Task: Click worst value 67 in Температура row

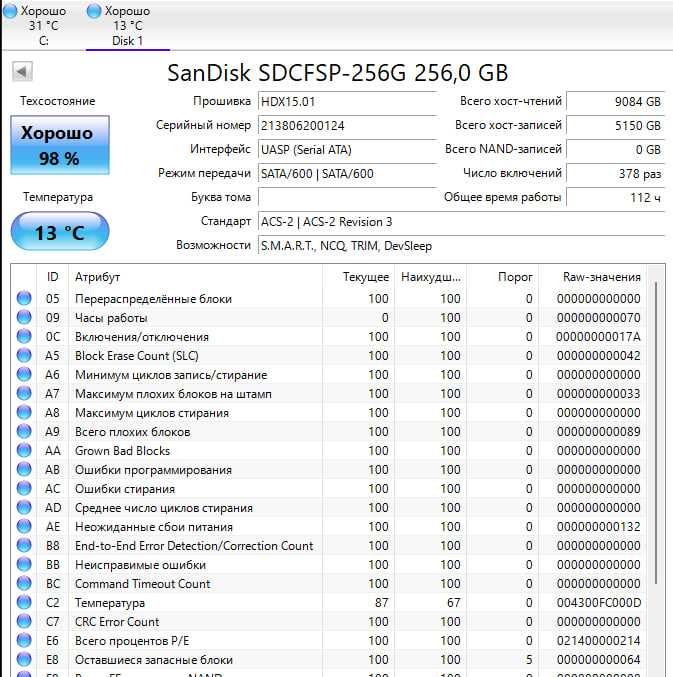Action: click(453, 603)
